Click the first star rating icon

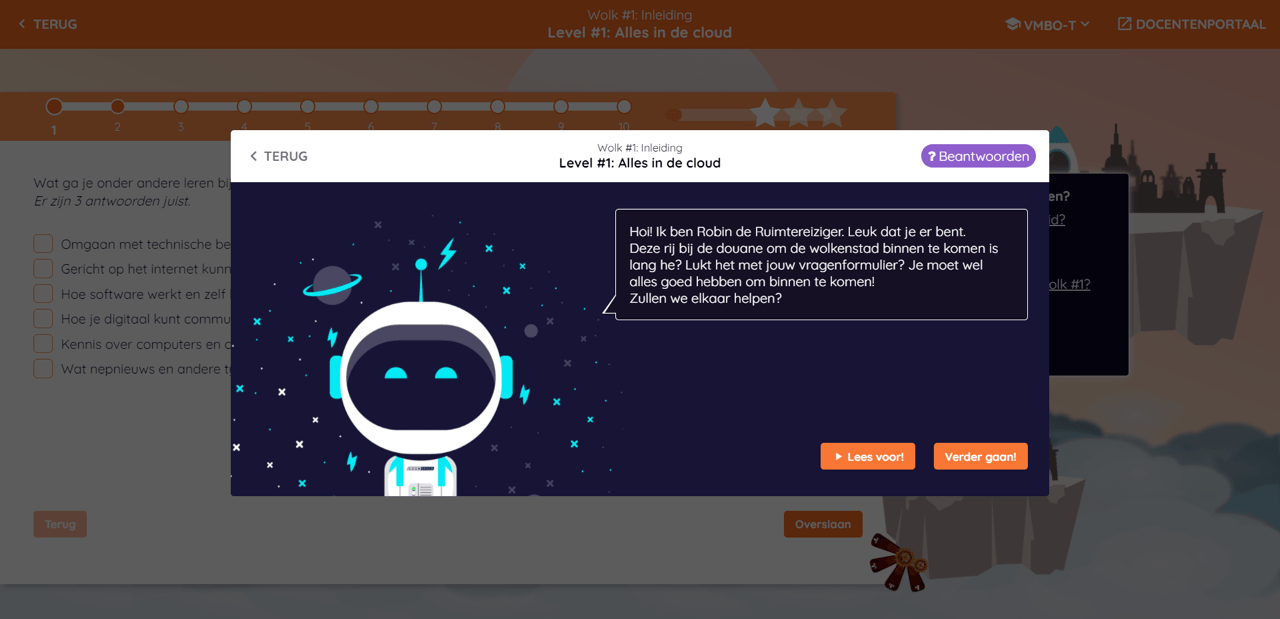click(x=765, y=113)
